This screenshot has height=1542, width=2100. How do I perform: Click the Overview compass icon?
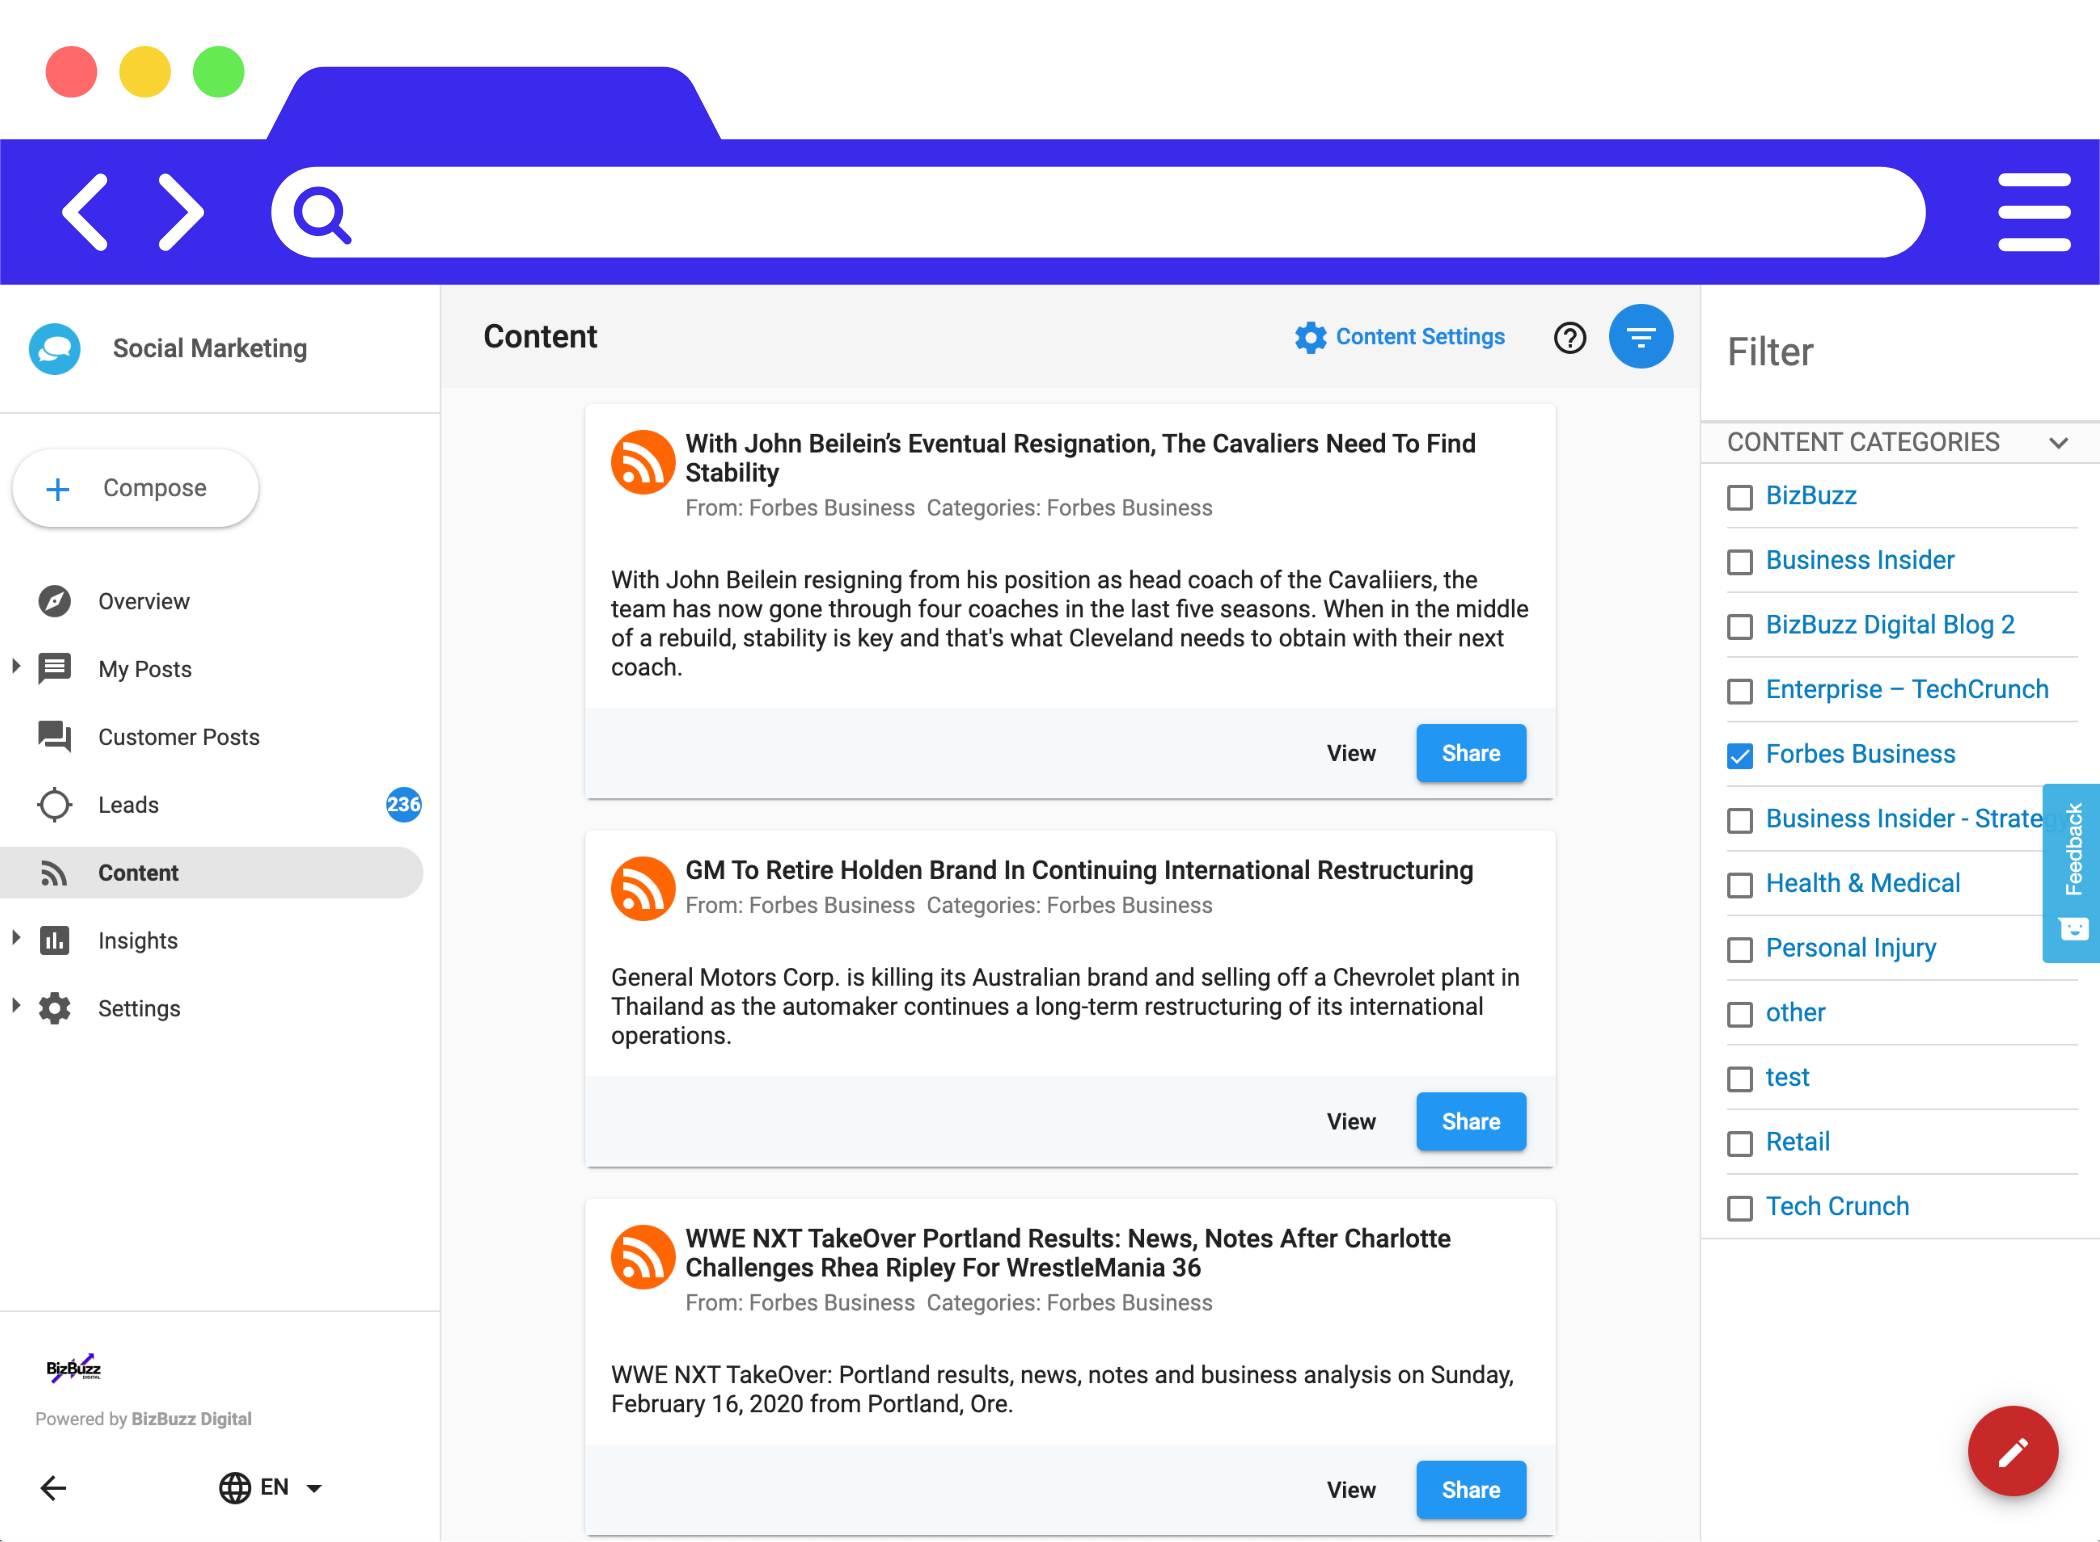(54, 601)
